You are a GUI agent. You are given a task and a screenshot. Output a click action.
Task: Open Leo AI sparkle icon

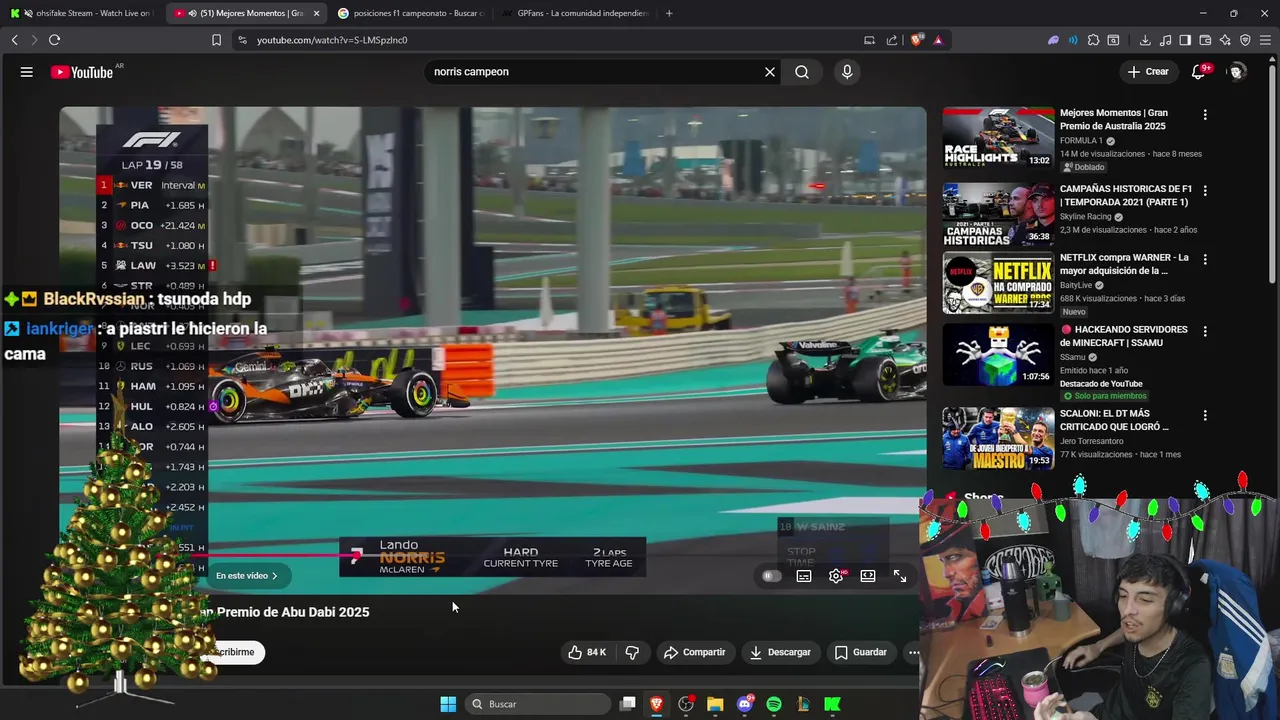(x=1225, y=40)
